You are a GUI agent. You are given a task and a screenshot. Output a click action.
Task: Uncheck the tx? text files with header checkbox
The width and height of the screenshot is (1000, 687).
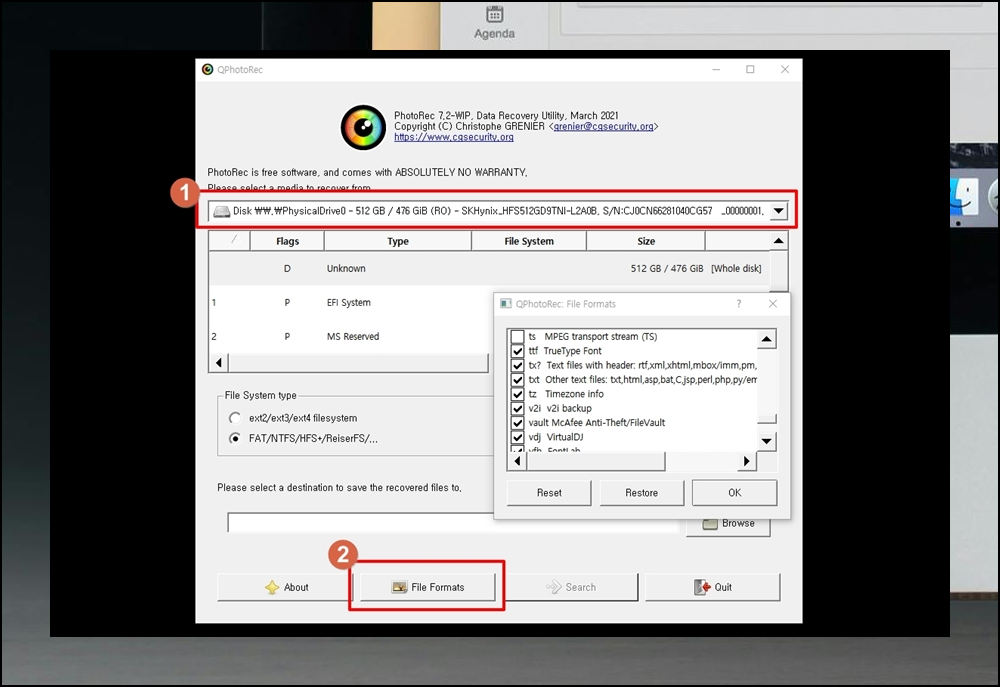[517, 366]
